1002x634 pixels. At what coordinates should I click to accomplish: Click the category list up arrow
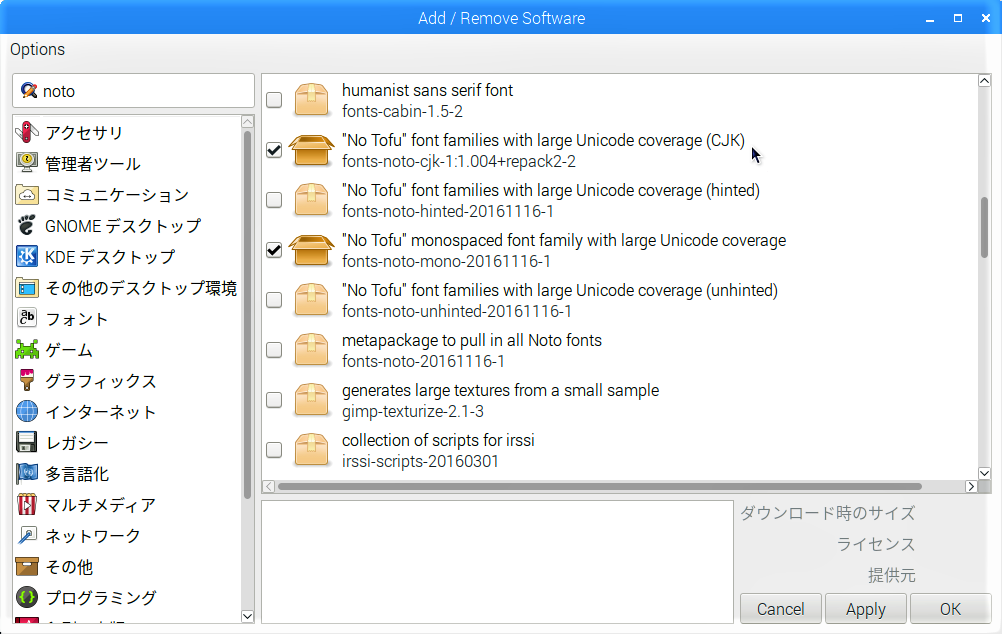[x=247, y=121]
